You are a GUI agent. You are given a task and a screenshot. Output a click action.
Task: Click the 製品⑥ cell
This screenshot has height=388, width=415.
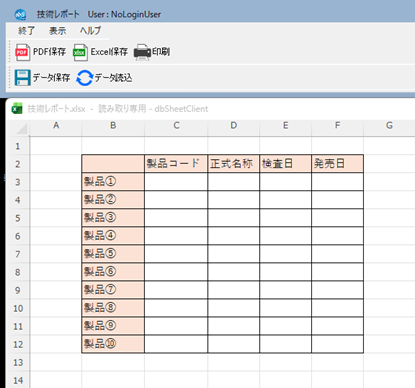coord(113,272)
